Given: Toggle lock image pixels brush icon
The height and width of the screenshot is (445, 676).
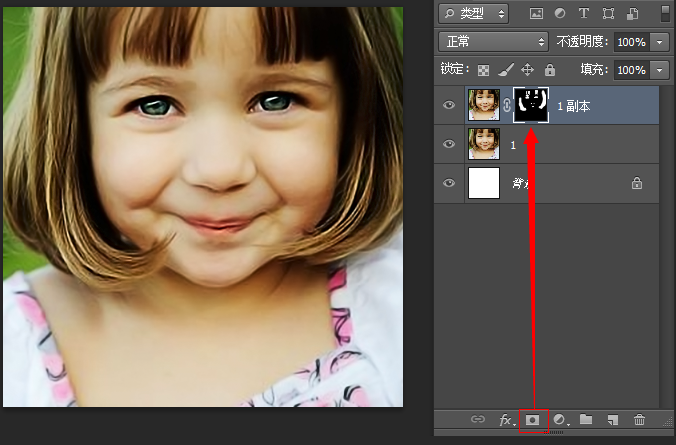Looking at the screenshot, I should pyautogui.click(x=506, y=70).
